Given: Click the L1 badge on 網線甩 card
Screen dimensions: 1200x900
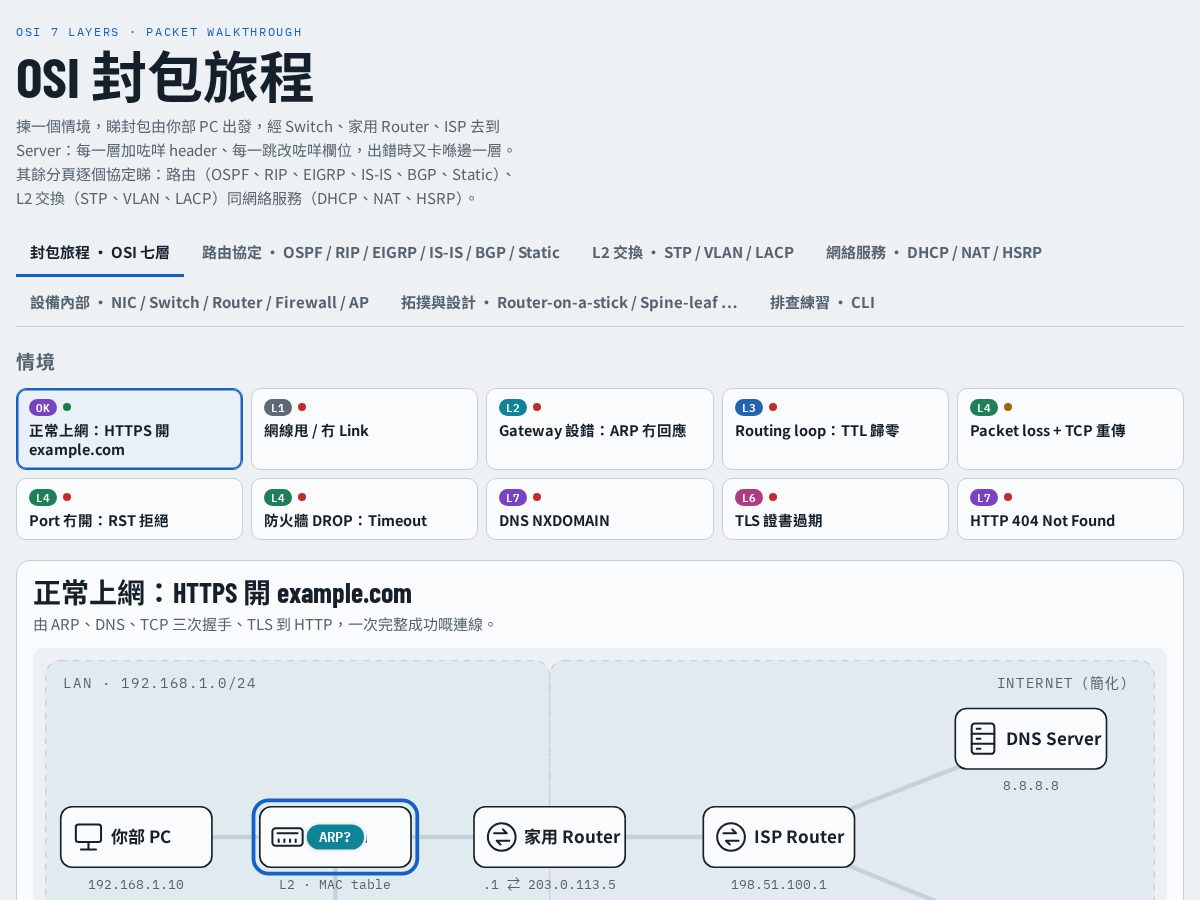Looking at the screenshot, I should point(278,408).
